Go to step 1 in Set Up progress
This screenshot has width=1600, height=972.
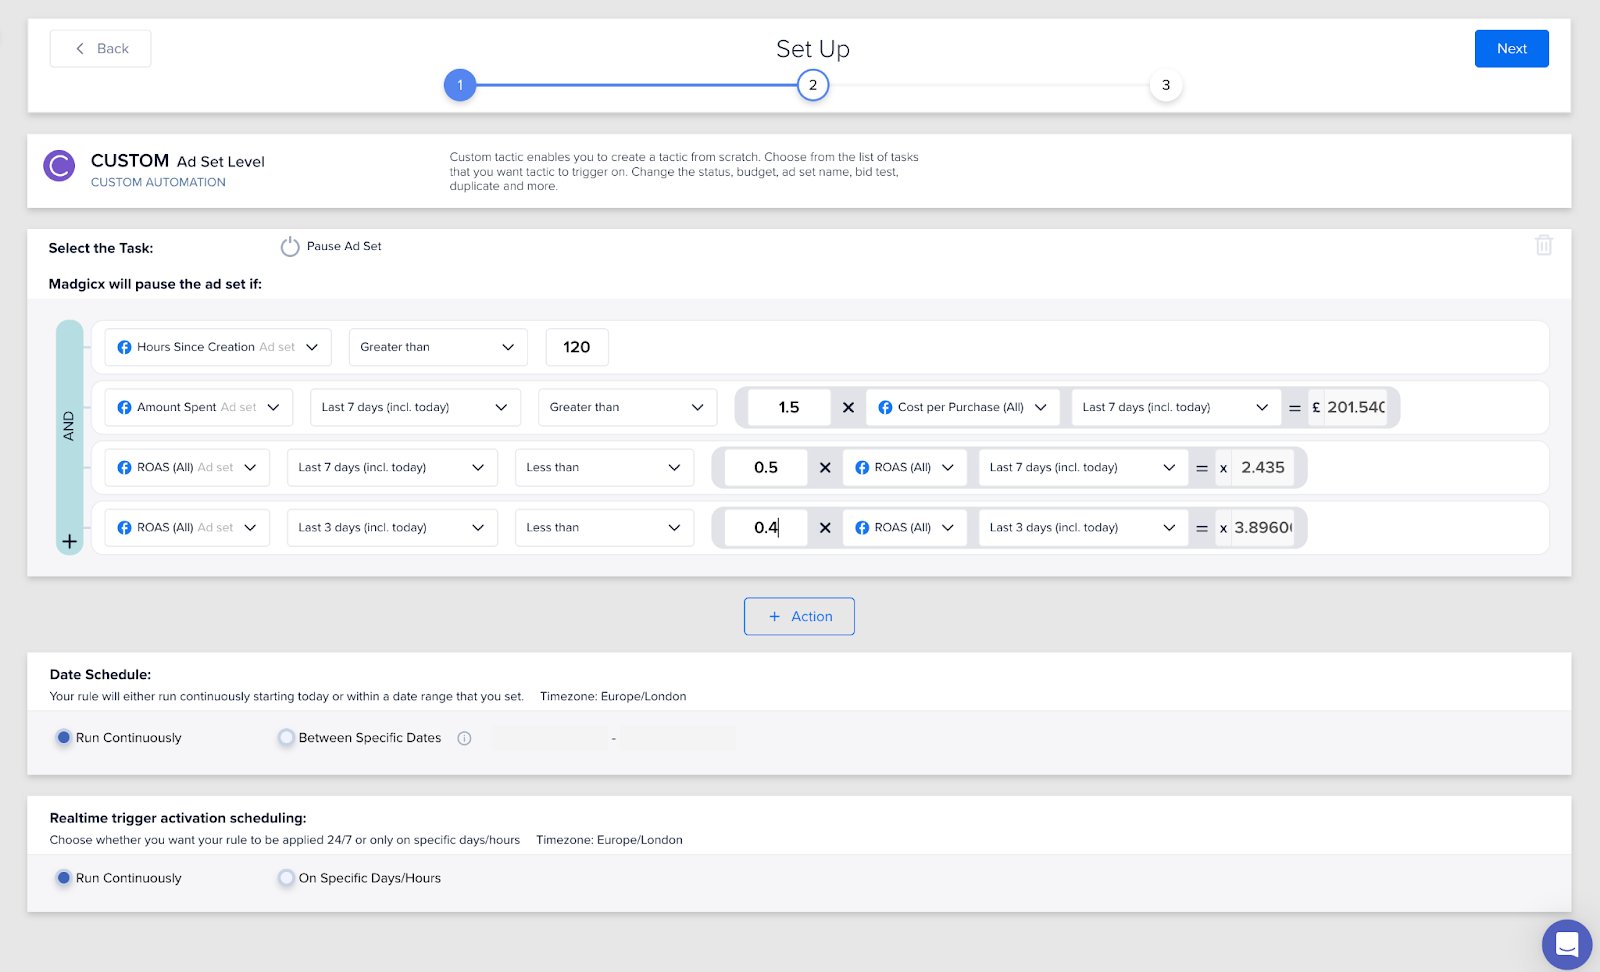coord(460,85)
